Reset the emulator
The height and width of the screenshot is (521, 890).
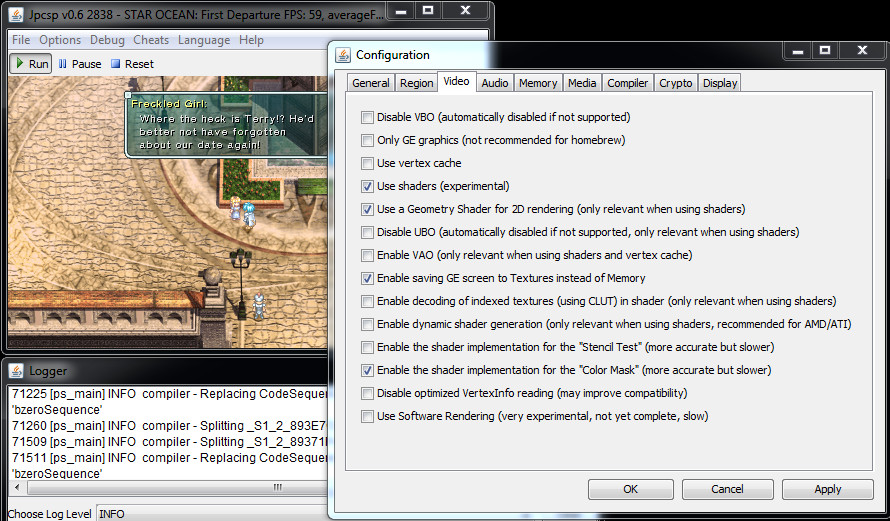click(x=132, y=64)
